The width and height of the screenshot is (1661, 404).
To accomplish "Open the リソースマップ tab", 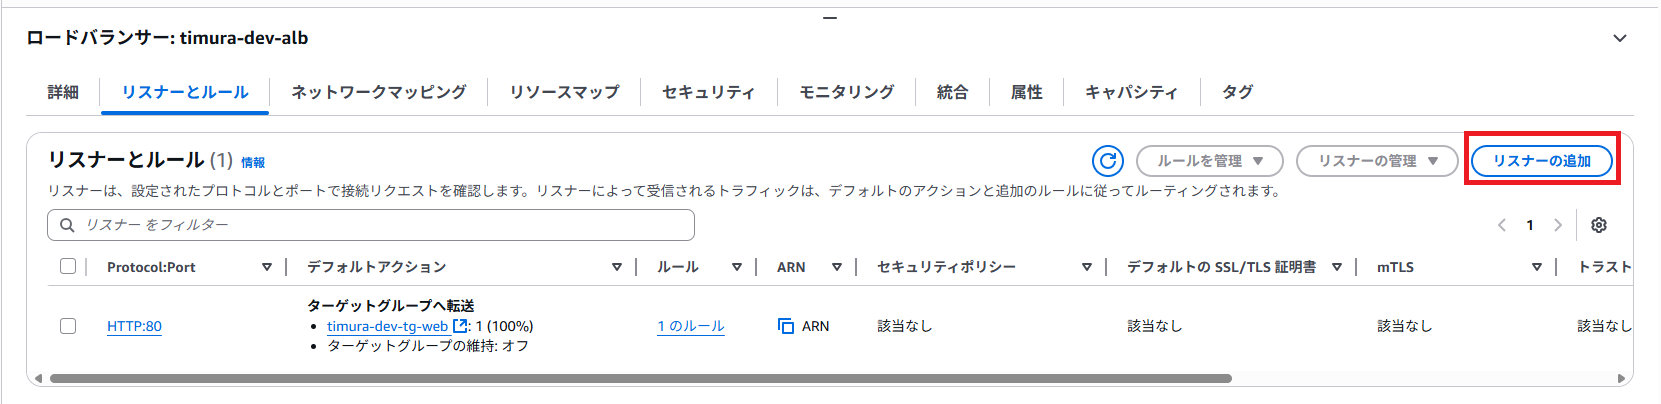I will point(565,92).
